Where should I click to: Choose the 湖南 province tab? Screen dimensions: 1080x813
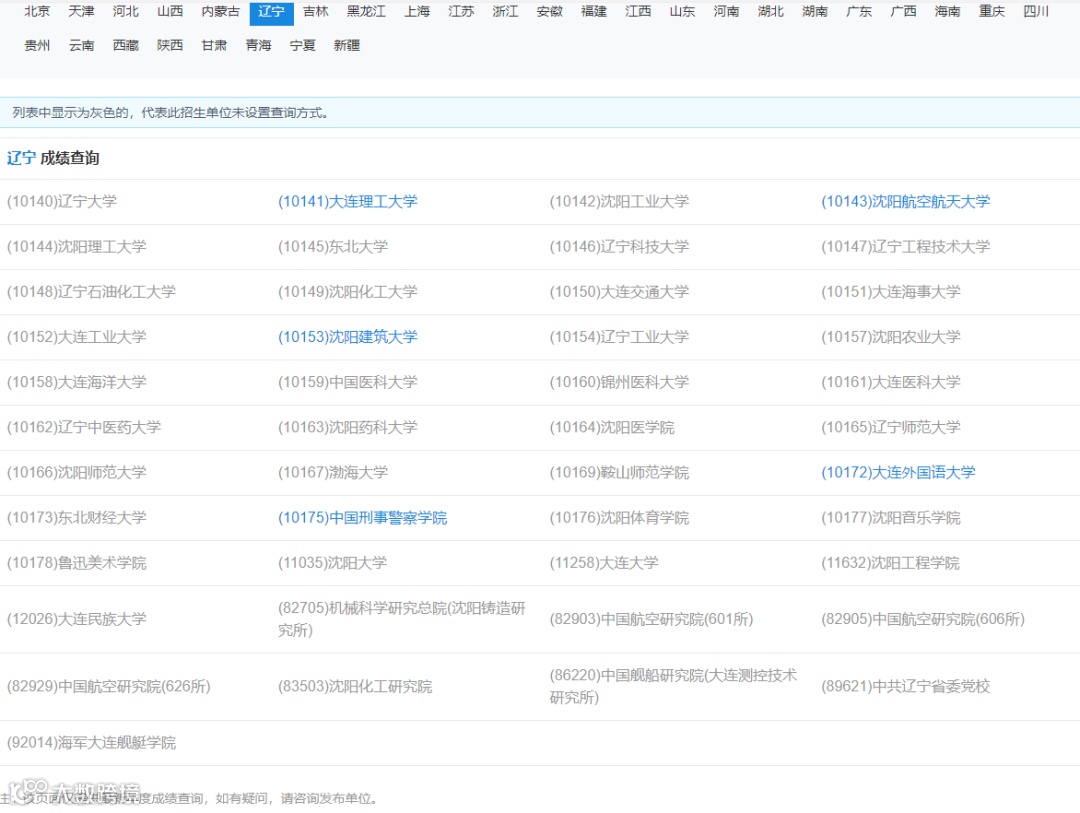(815, 12)
